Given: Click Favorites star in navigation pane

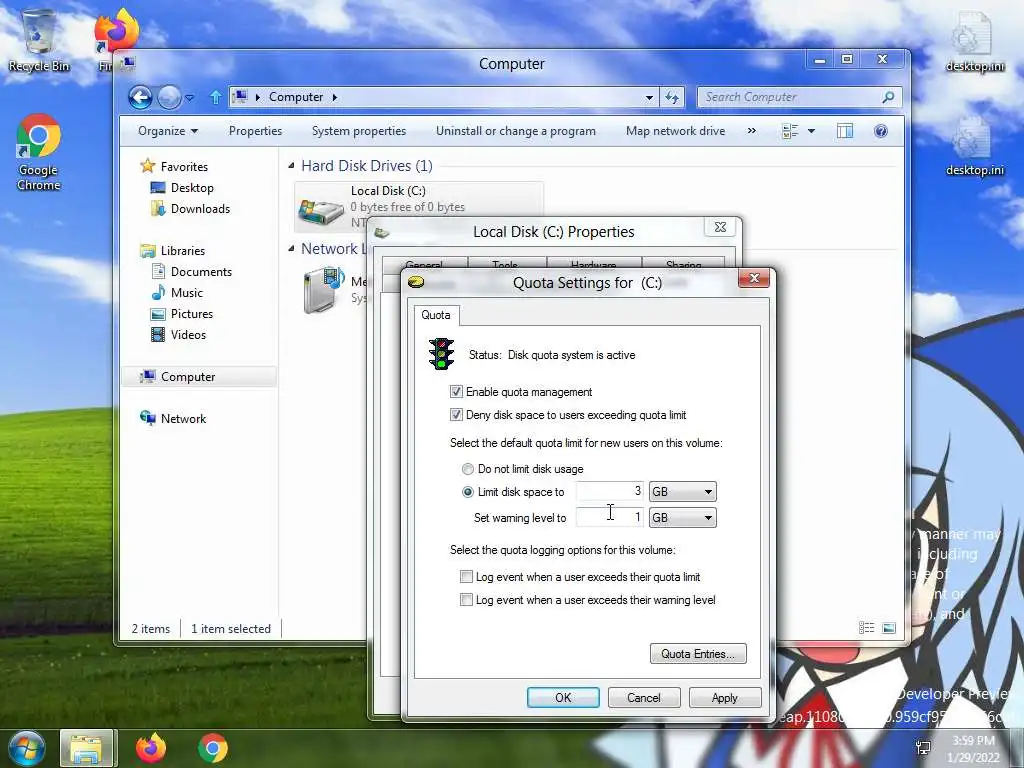Looking at the screenshot, I should pyautogui.click(x=148, y=166).
